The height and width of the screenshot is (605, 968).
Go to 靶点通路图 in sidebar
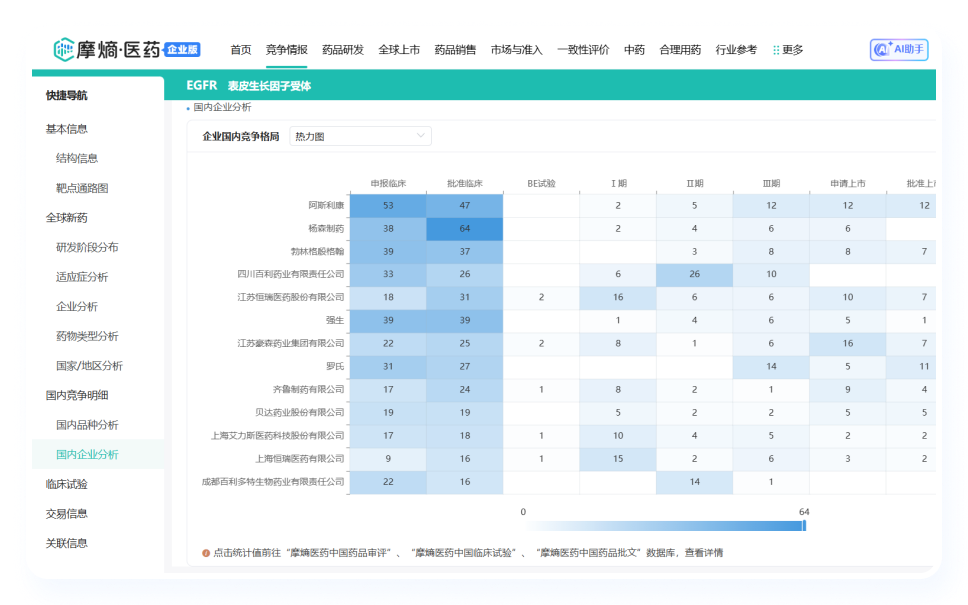coord(82,188)
